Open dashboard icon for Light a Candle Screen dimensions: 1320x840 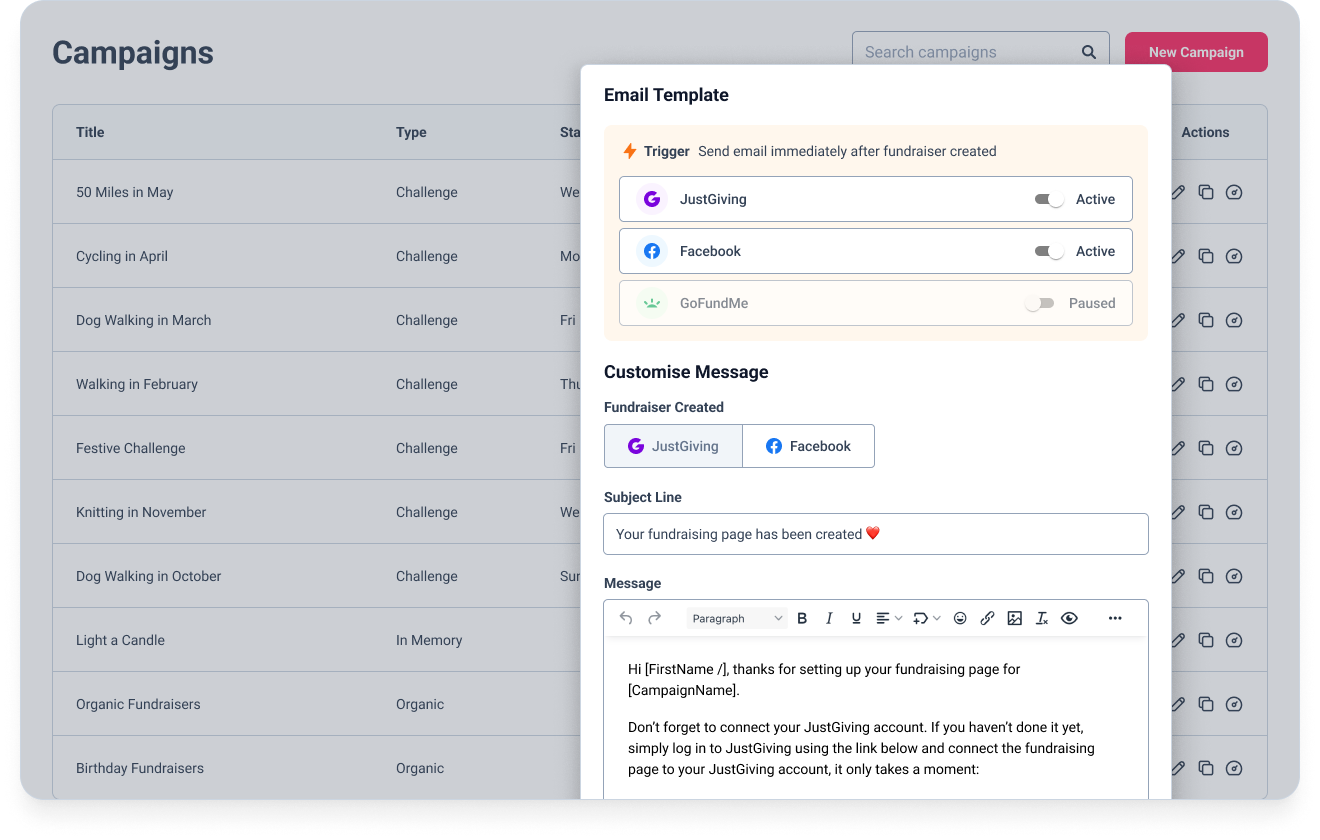pyautogui.click(x=1234, y=640)
